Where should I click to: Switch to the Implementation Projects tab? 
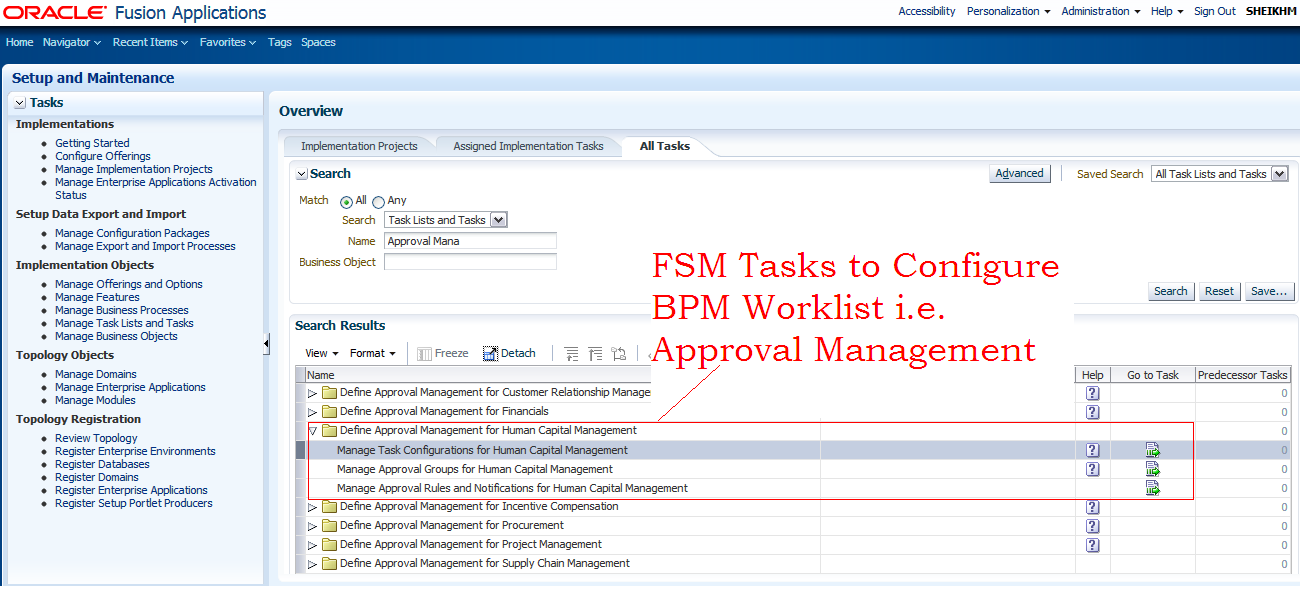[359, 145]
